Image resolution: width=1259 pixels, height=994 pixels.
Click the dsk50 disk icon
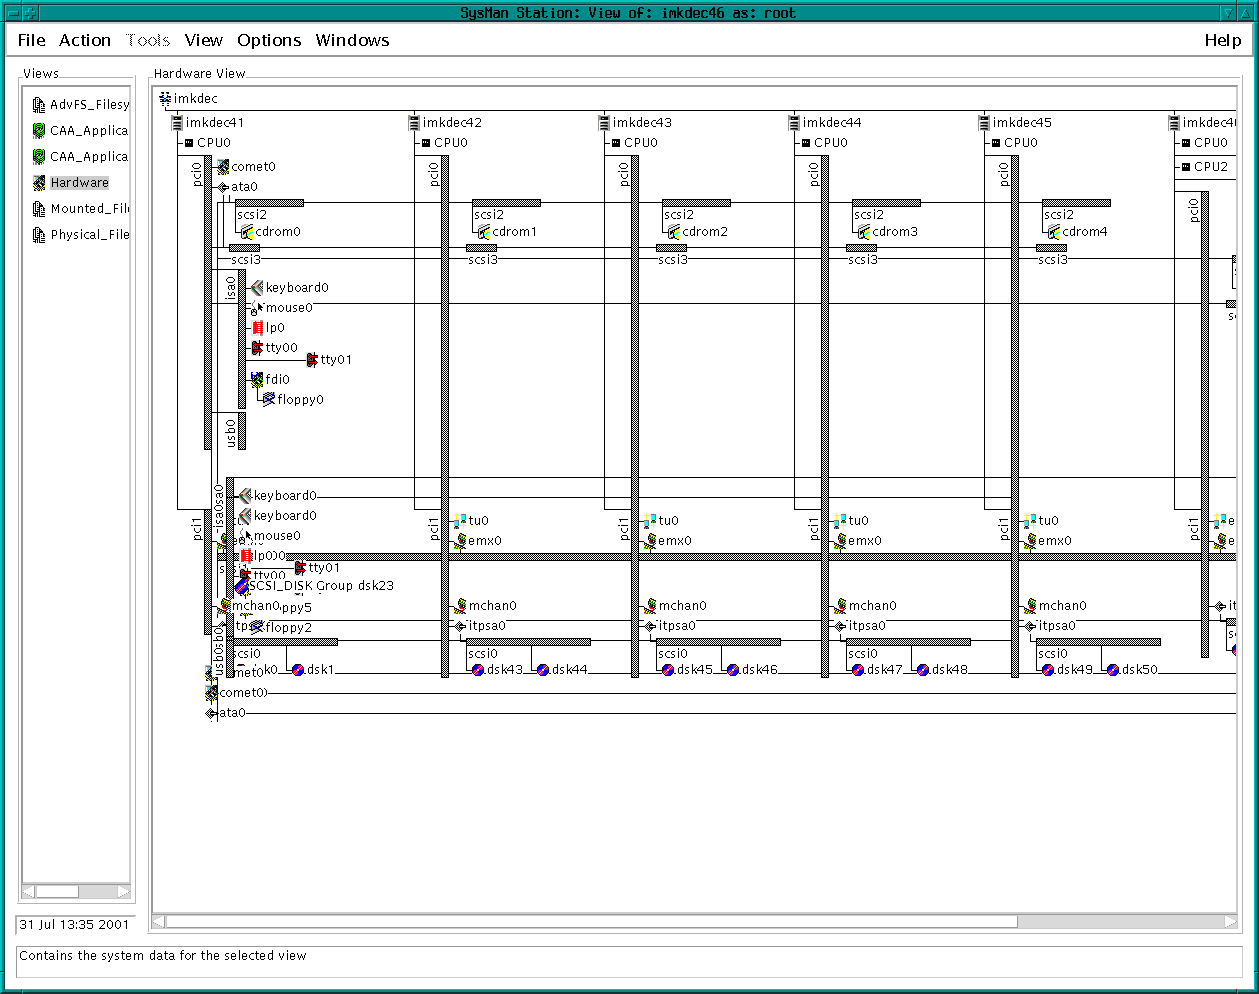click(1113, 670)
